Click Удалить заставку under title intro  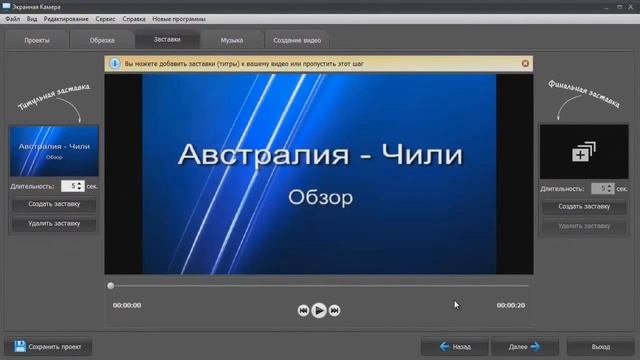pos(54,224)
